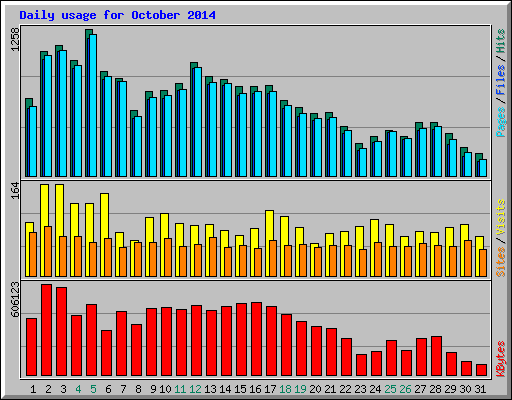Image resolution: width=512 pixels, height=400 pixels.
Task: Click day label 20 on the axis
Action: [x=315, y=389]
